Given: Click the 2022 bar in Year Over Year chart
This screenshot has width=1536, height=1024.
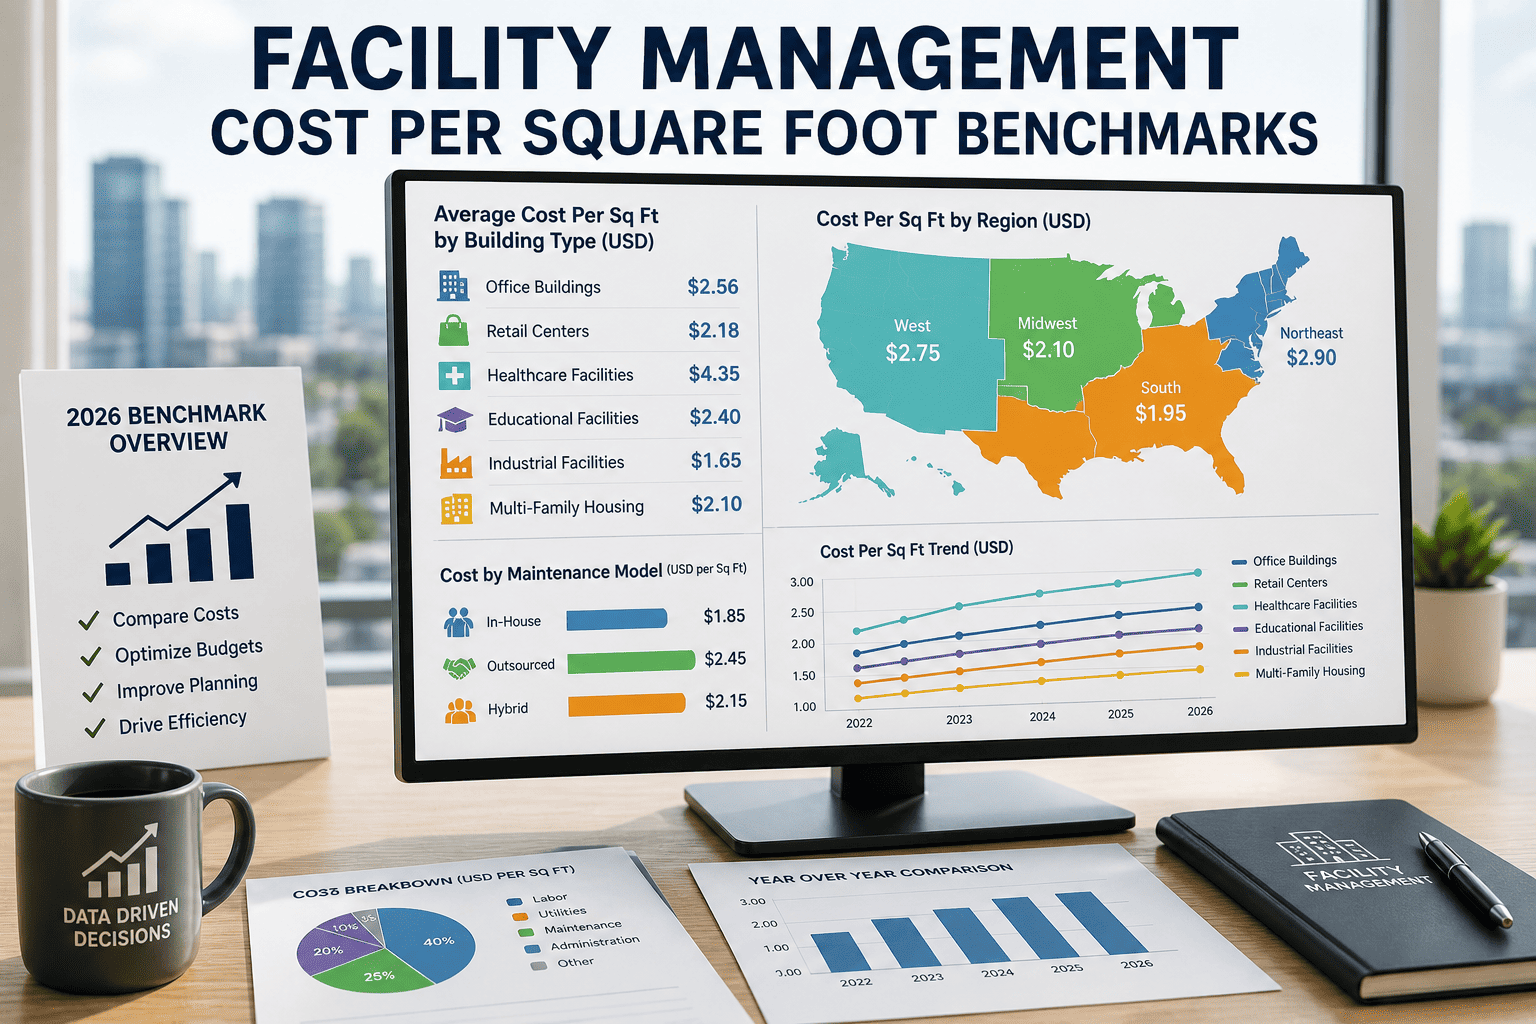Looking at the screenshot, I should pyautogui.click(x=841, y=952).
